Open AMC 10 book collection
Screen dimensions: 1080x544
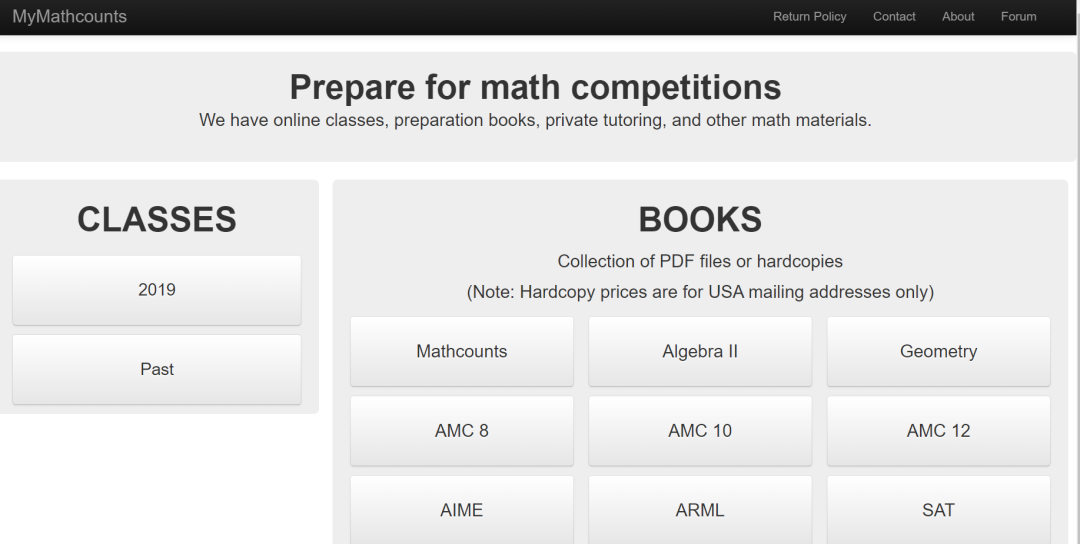tap(700, 431)
